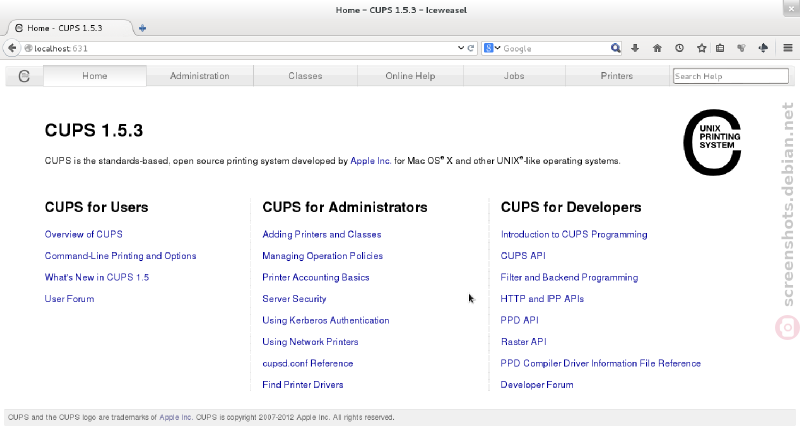
Task: Open the Downloads arrow icon
Action: click(635, 48)
